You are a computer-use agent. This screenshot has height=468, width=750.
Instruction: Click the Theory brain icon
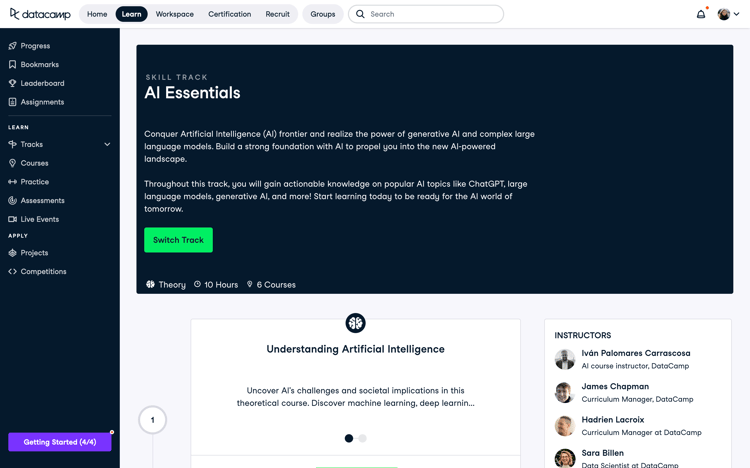(x=150, y=284)
